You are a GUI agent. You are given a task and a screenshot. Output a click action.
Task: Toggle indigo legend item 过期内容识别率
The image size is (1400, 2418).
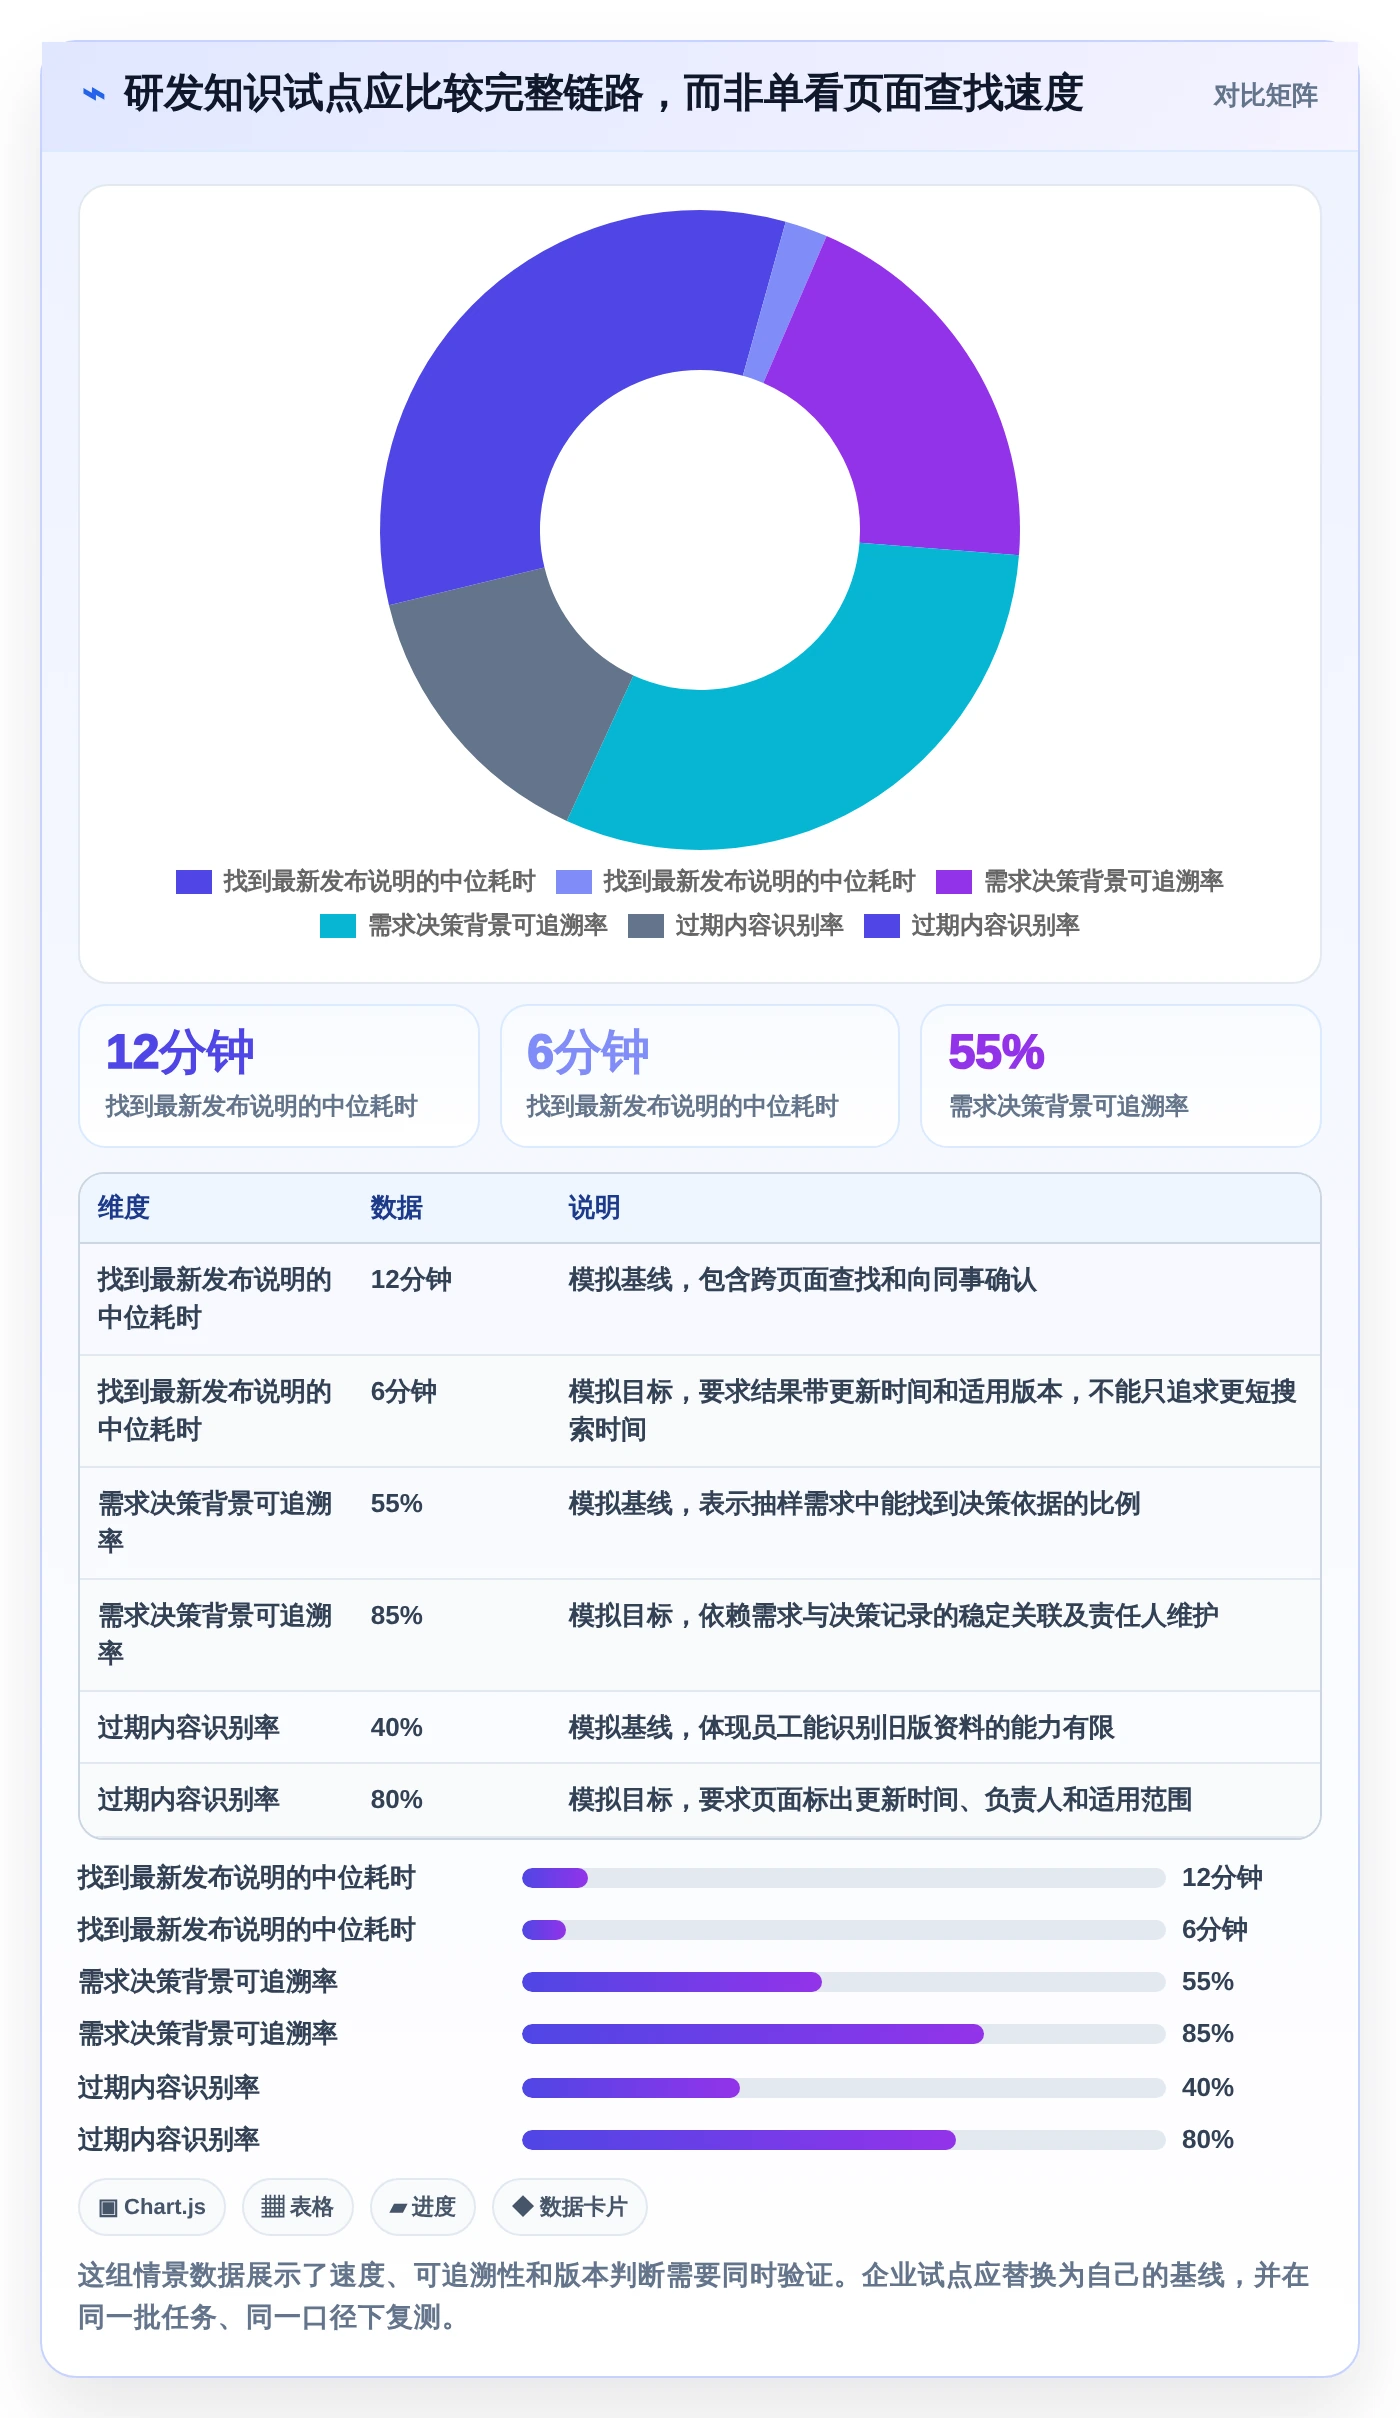pyautogui.click(x=972, y=925)
